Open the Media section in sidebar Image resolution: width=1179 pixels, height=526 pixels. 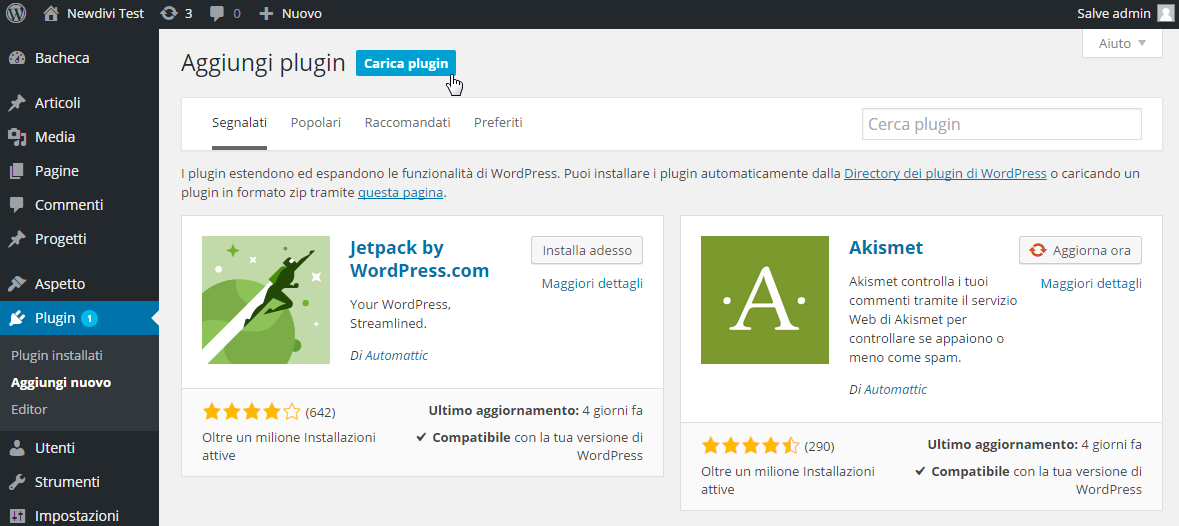[x=55, y=137]
